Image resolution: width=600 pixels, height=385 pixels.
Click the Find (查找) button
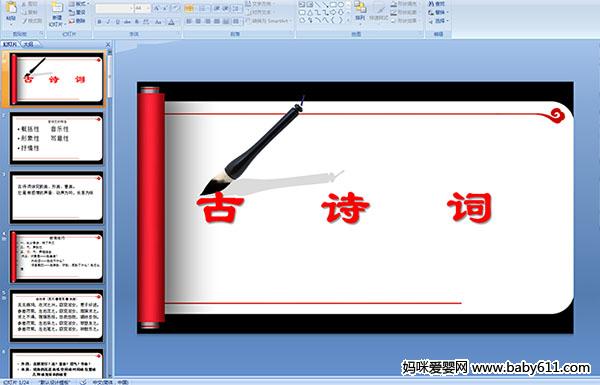pyautogui.click(x=437, y=4)
